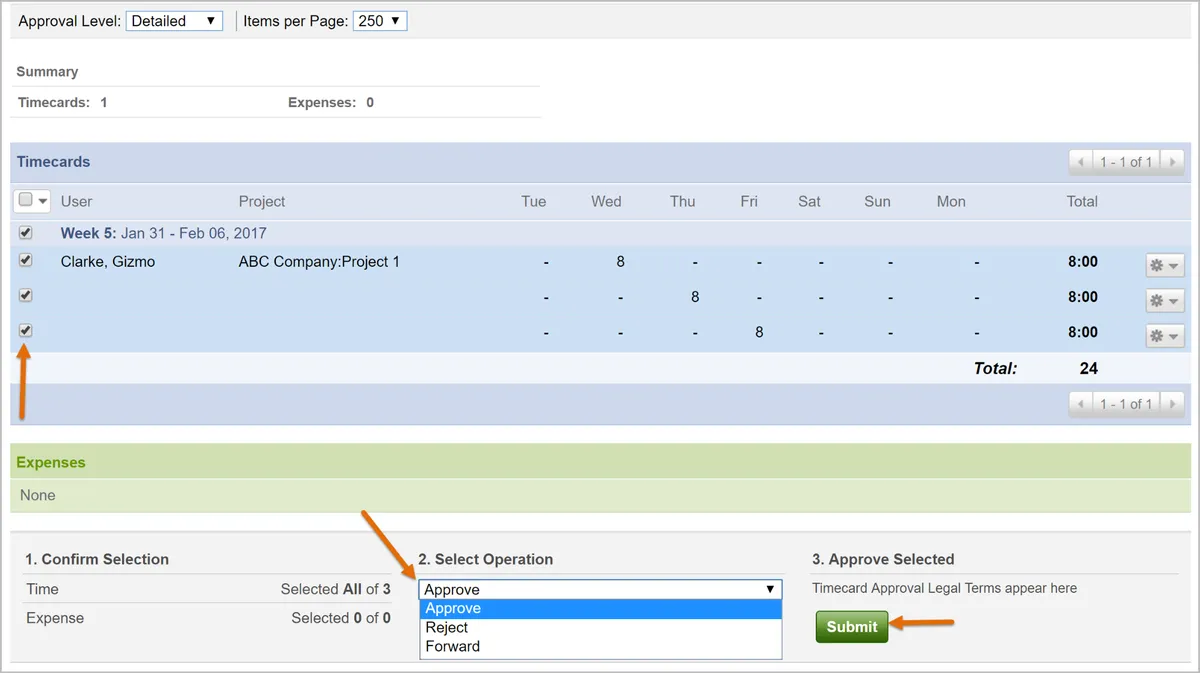This screenshot has width=1200, height=673.
Task: Uncheck the Clarke, Gizmo row checkbox
Action: (x=26, y=260)
